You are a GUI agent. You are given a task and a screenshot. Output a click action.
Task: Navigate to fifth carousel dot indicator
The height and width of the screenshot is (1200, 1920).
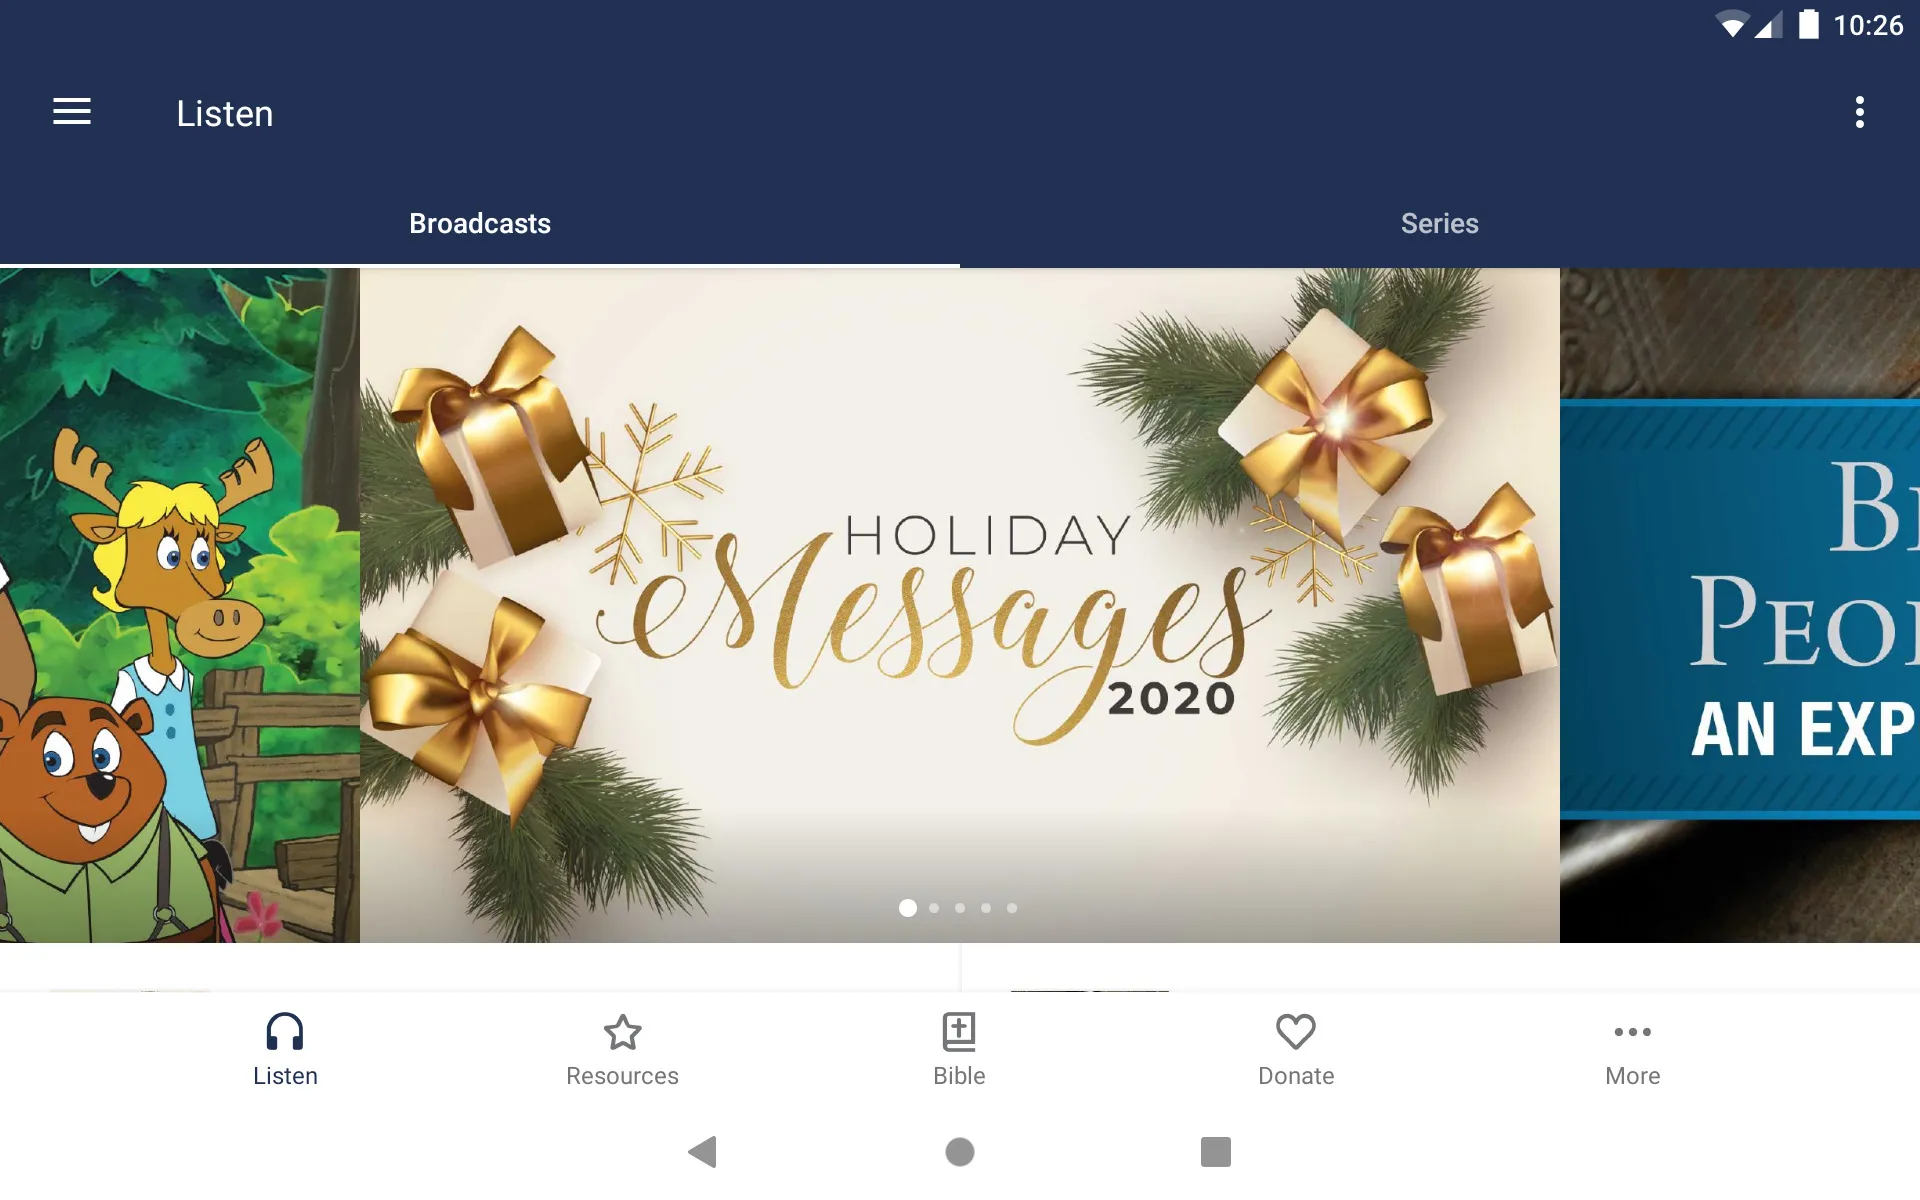[x=1012, y=908]
